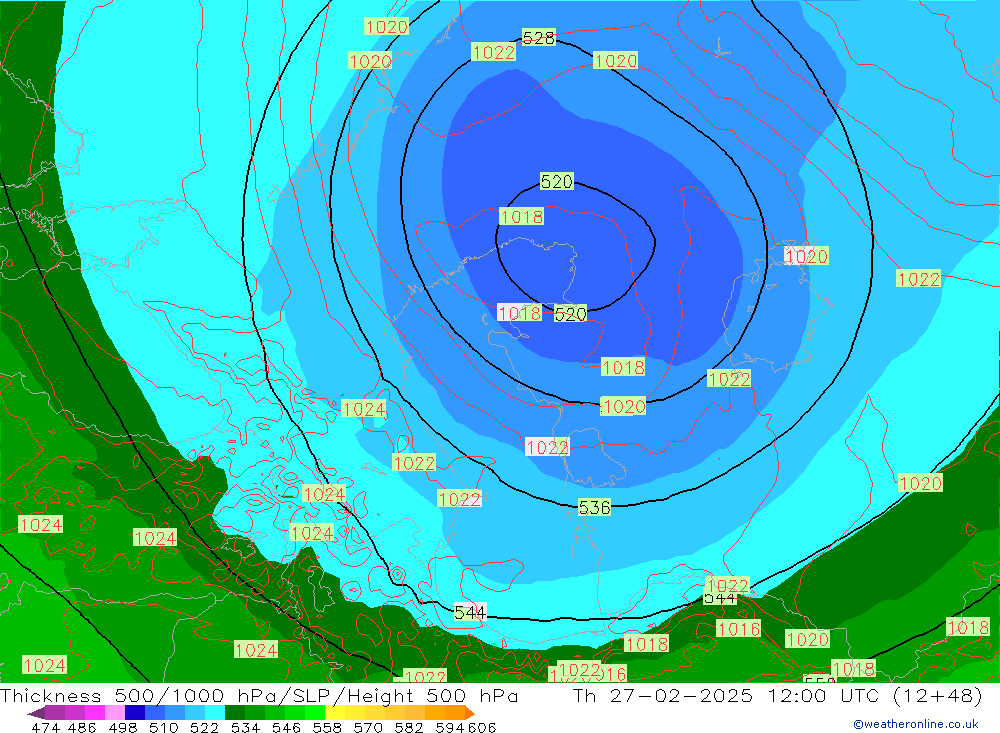Click the 474 legend value
This screenshot has width=1000, height=733.
(x=45, y=727)
